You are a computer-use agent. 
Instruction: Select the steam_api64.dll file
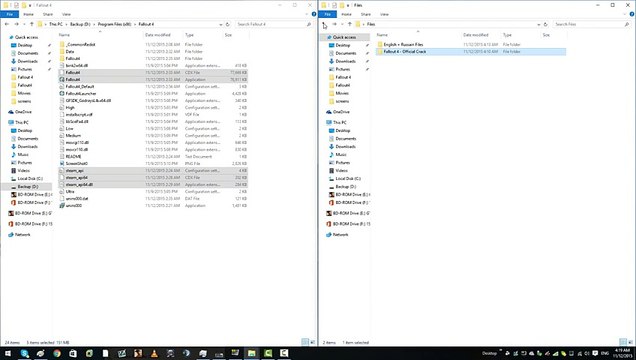(153, 184)
